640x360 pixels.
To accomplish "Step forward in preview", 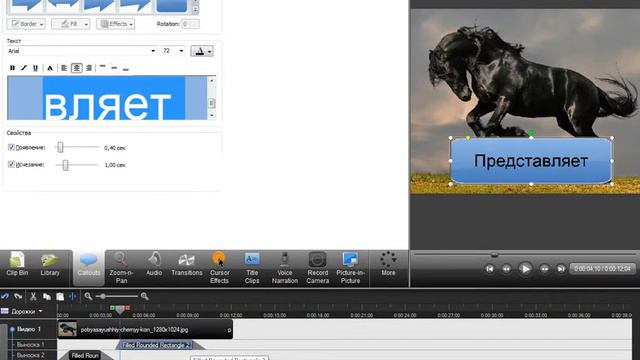I will 544,269.
